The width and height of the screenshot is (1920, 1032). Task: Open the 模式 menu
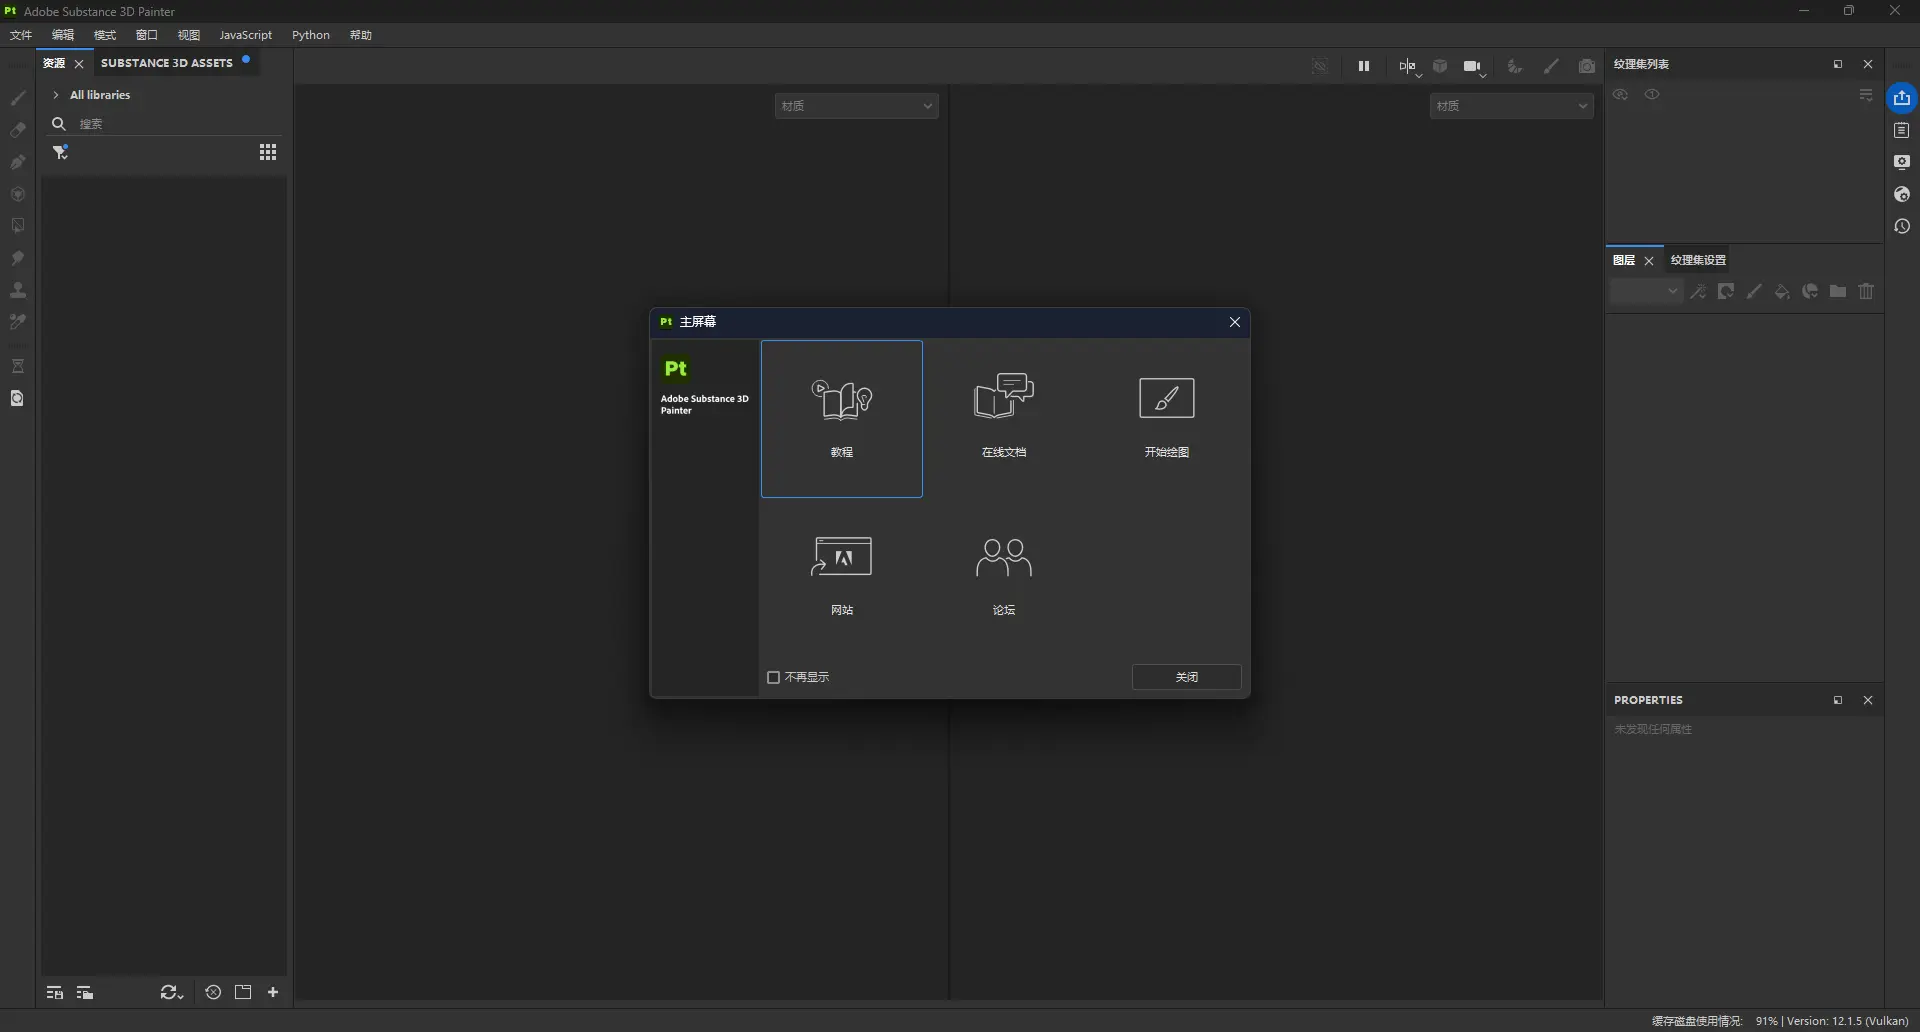105,35
